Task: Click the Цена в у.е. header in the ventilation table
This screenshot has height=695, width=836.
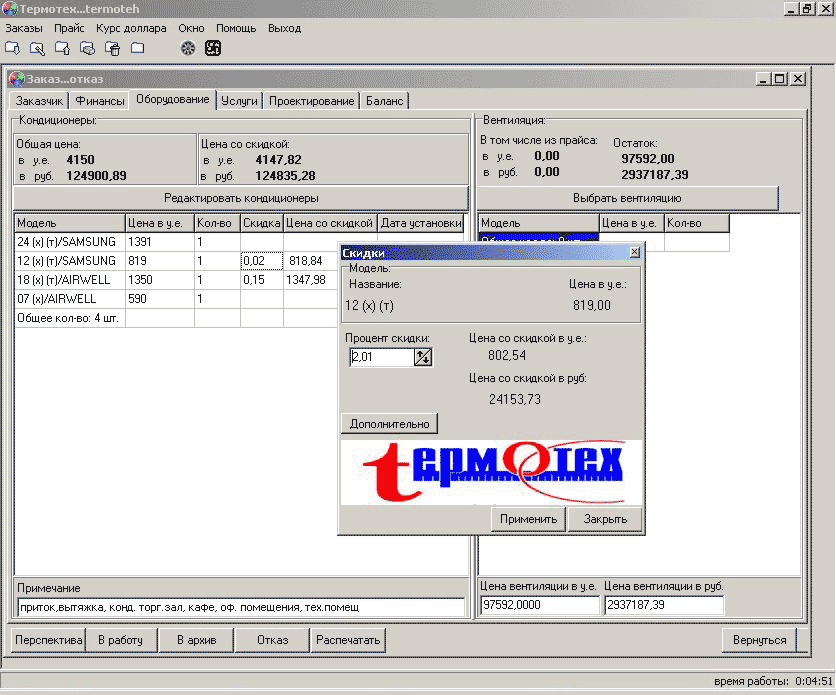Action: 632,223
